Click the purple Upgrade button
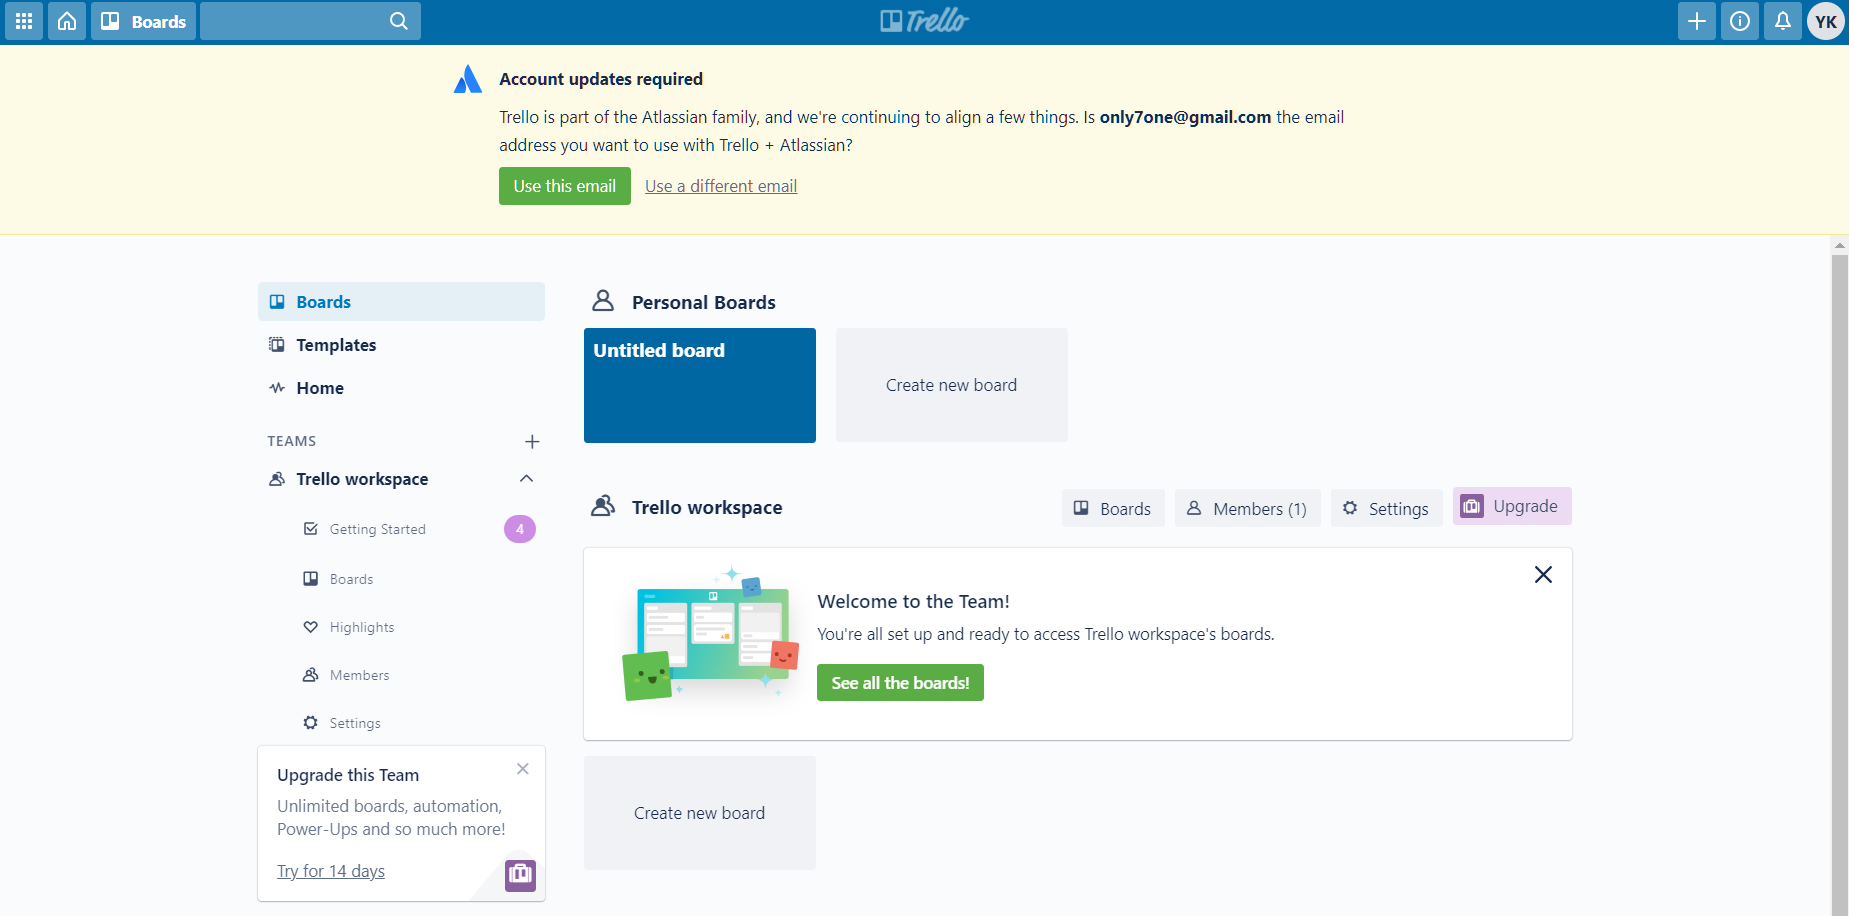Screen dimensions: 1849x916 pos(1512,506)
